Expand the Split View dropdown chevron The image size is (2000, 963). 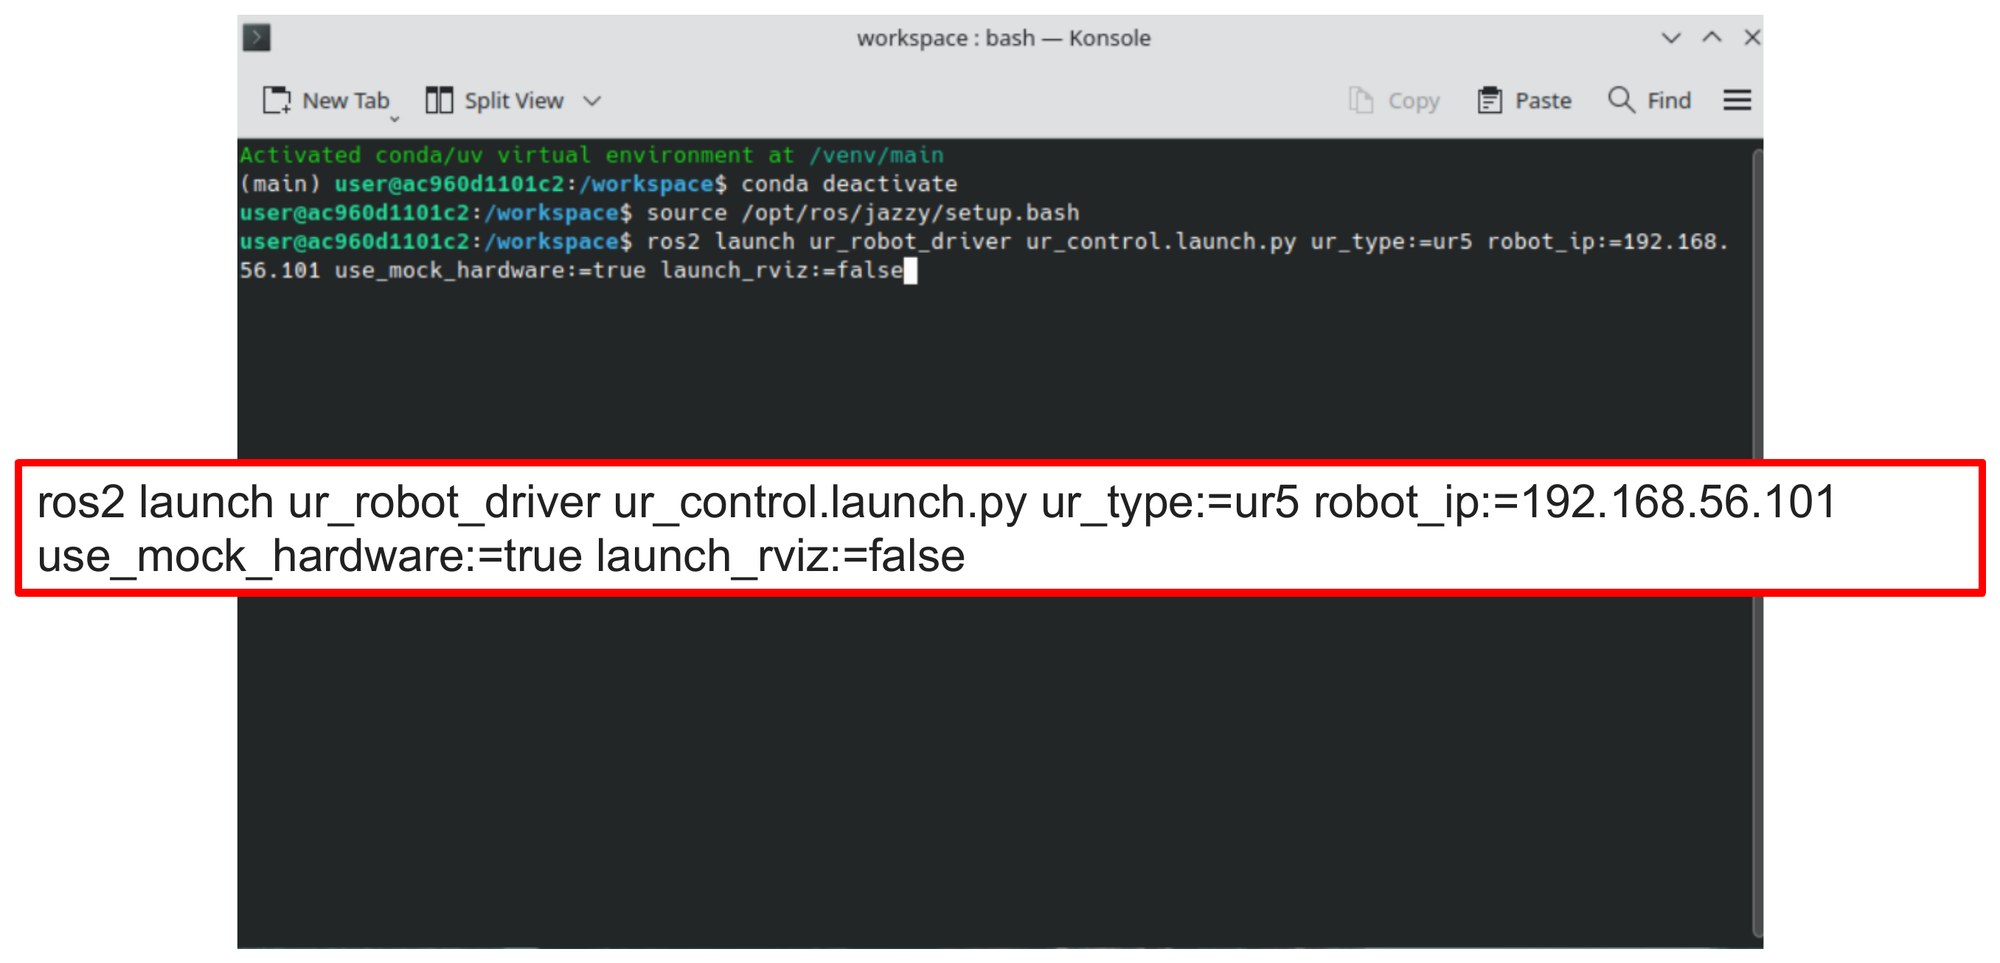pyautogui.click(x=592, y=100)
